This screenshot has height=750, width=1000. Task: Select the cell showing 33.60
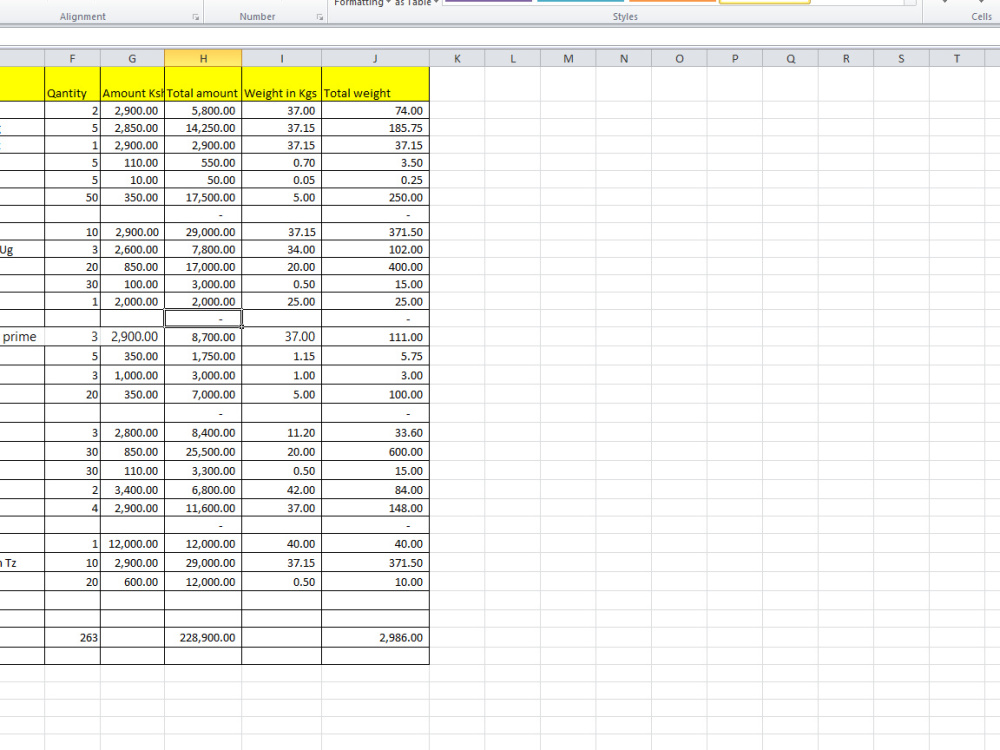tap(375, 432)
